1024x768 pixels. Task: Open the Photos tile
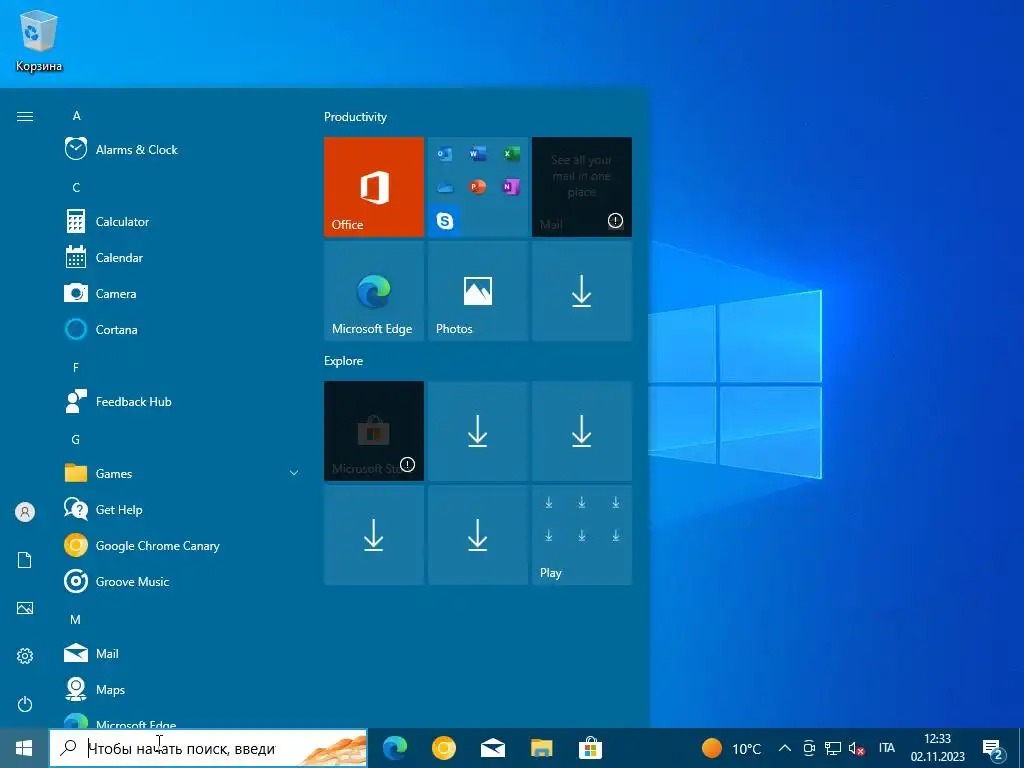tap(478, 291)
